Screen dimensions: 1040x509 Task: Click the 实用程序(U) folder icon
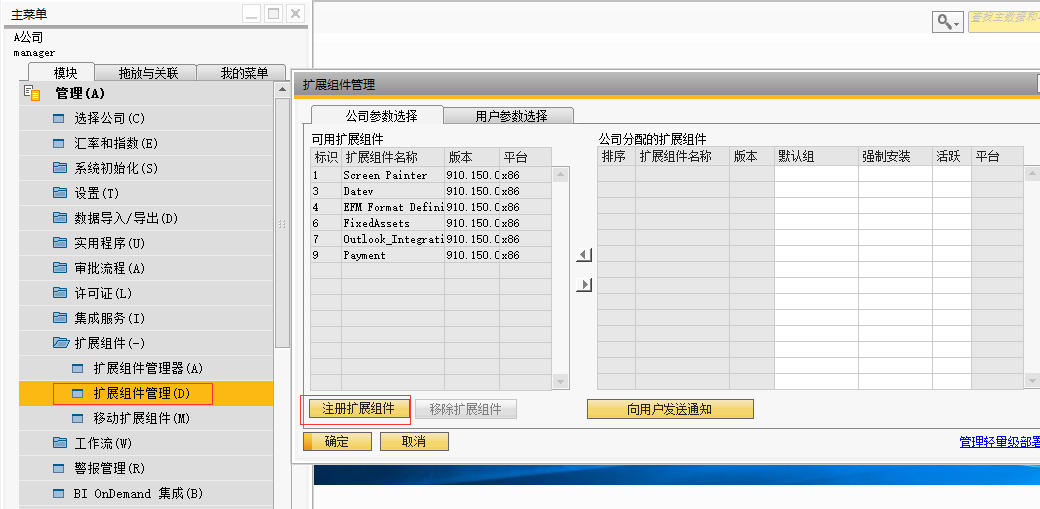(60, 243)
